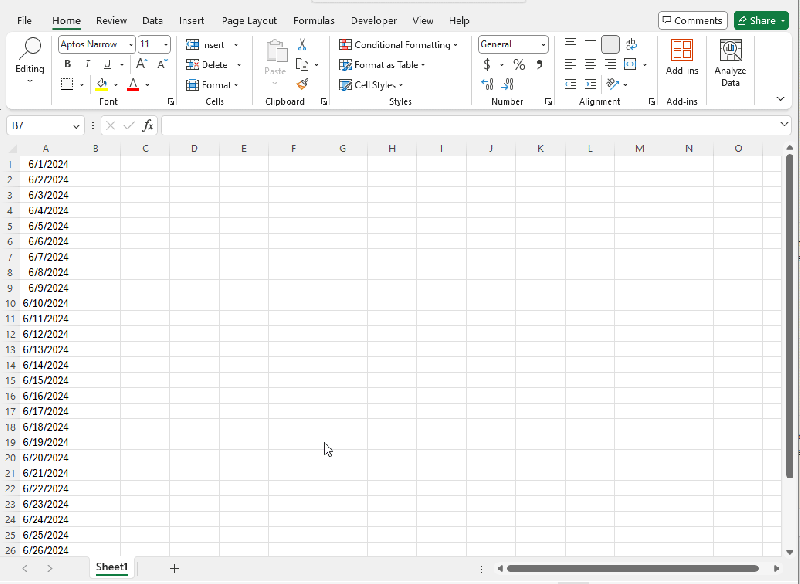Toggle underline formatting
The image size is (800, 584).
[106, 64]
